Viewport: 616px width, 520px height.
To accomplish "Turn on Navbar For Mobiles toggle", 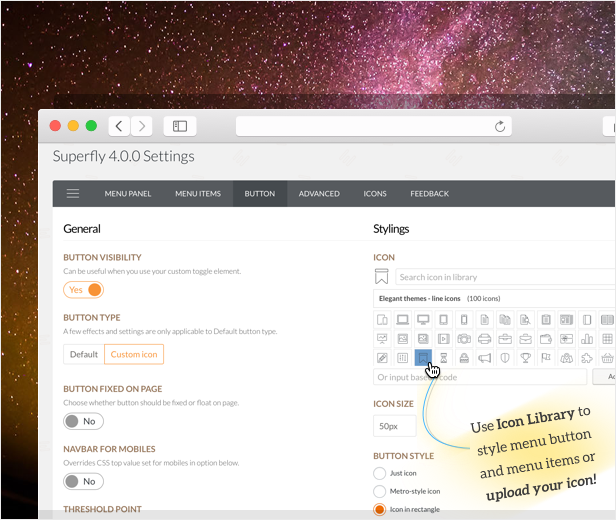I will pos(84,481).
